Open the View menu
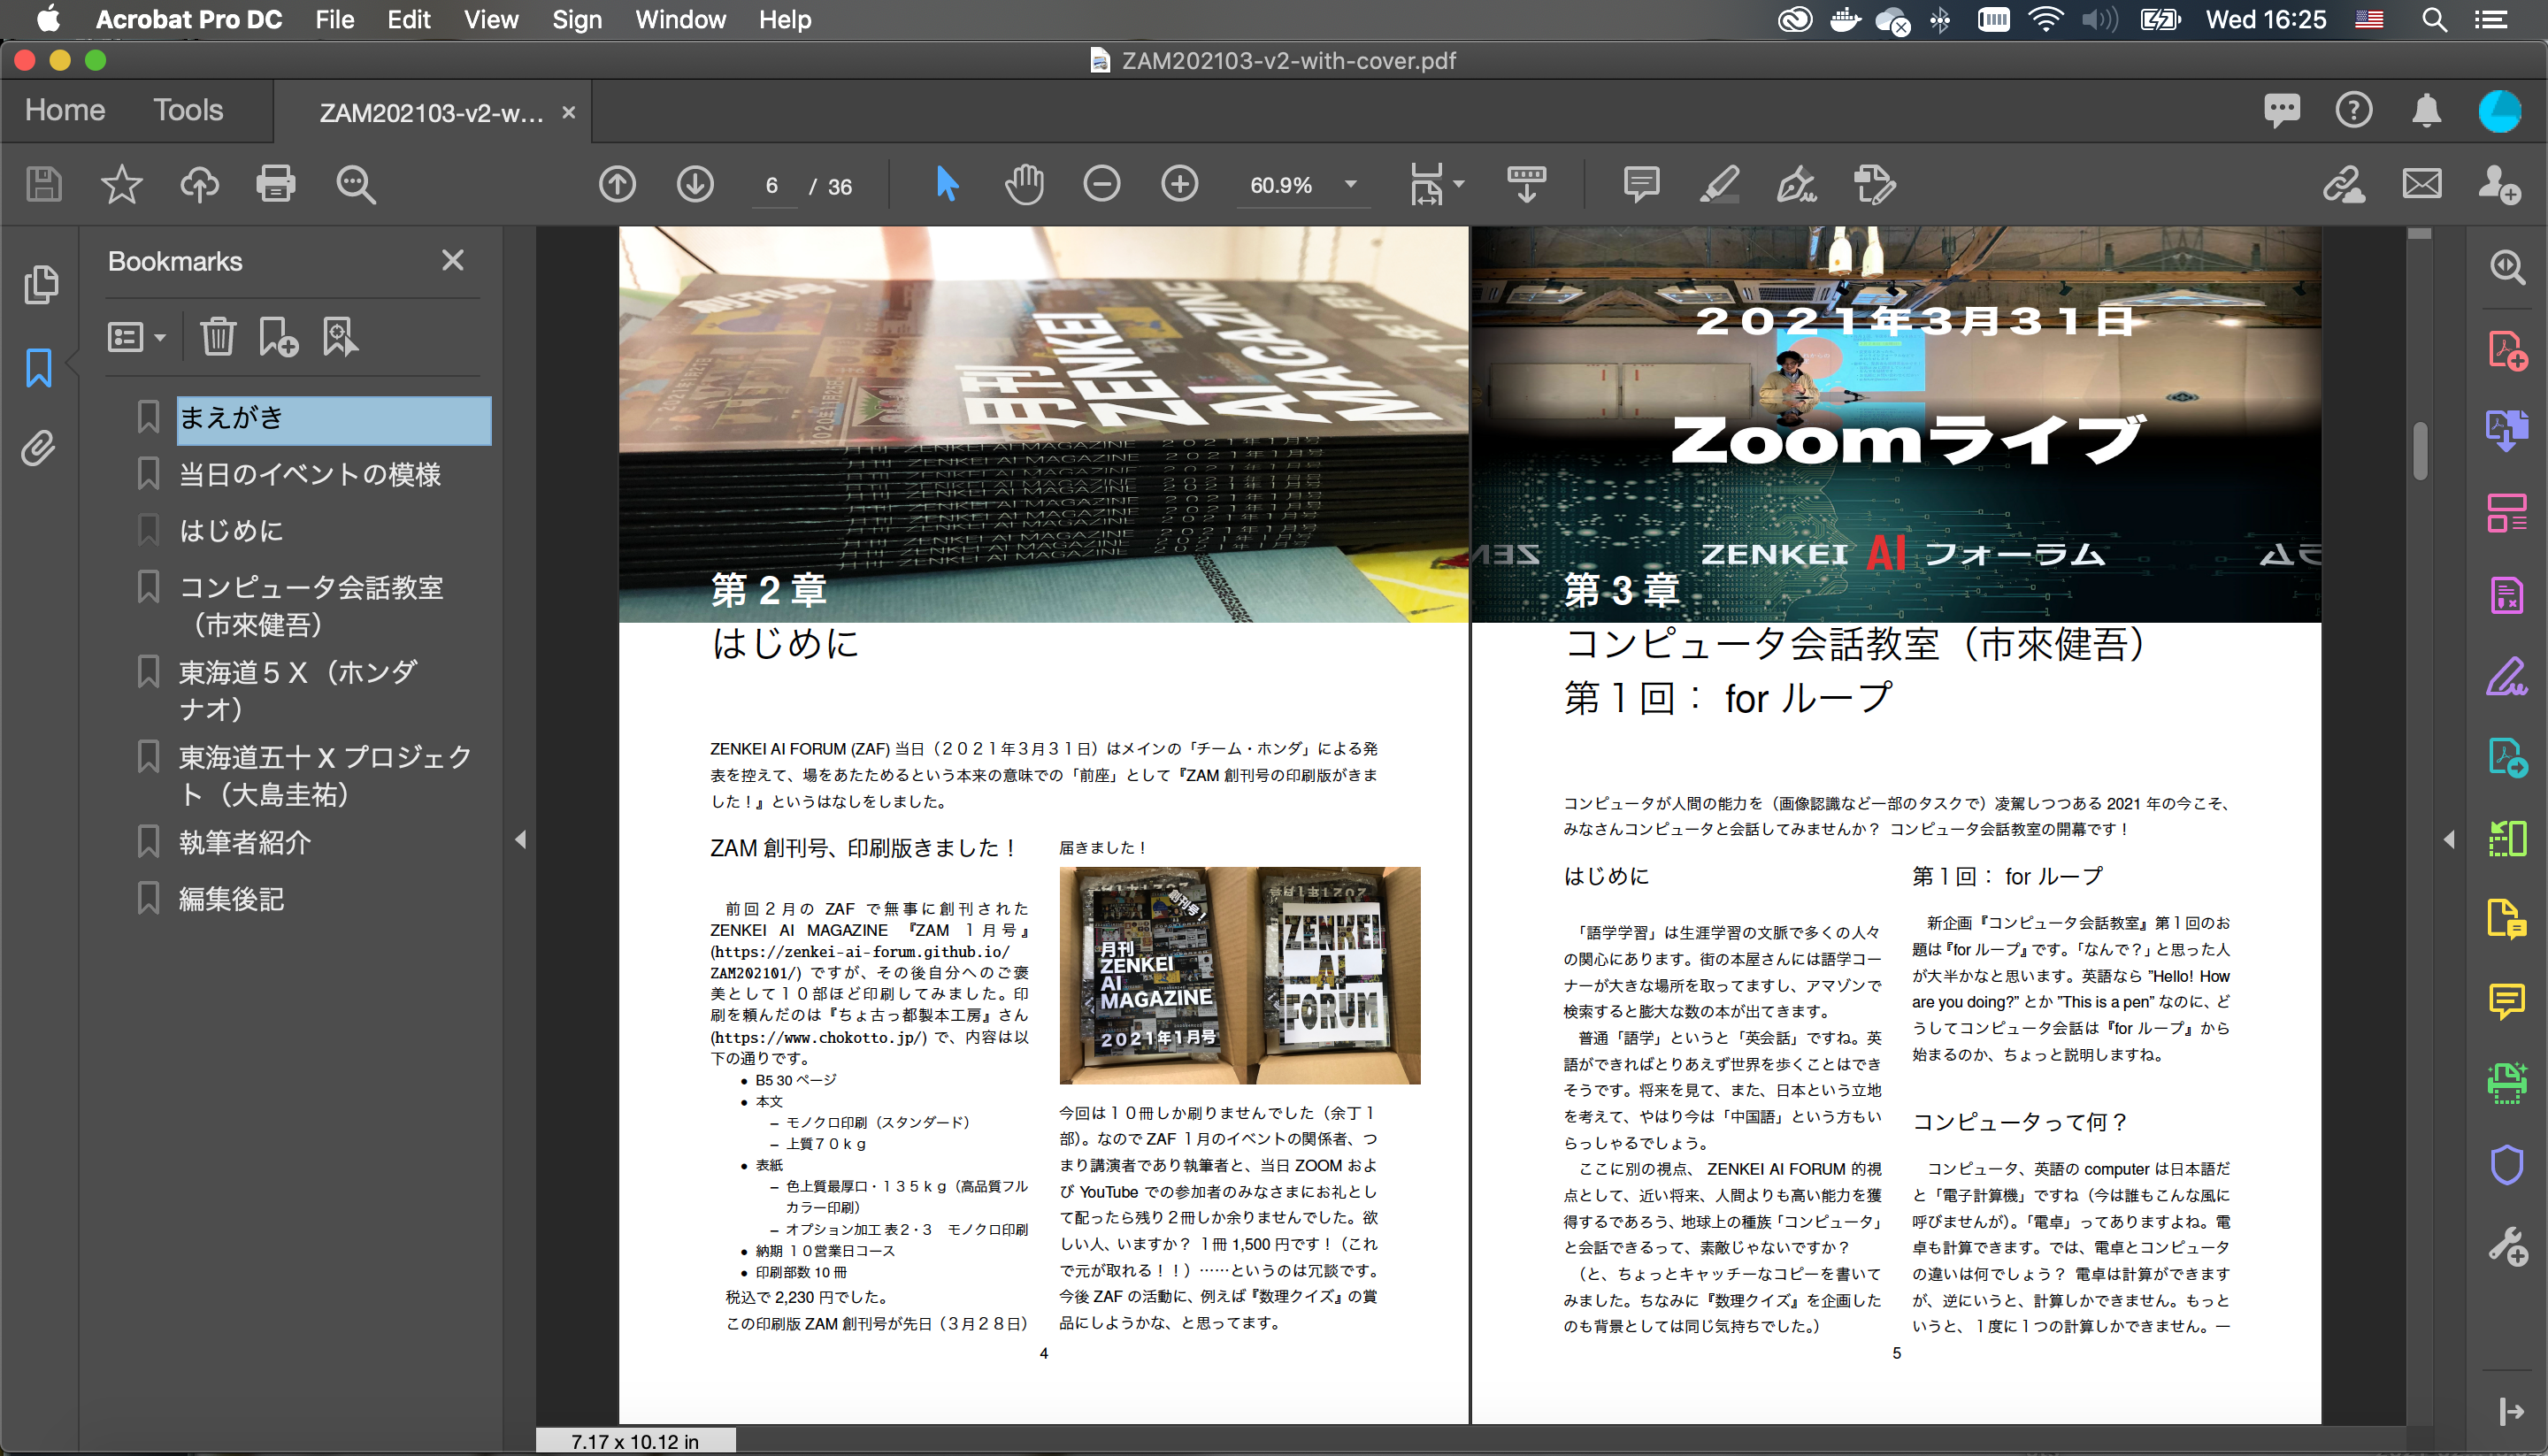The width and height of the screenshot is (2548, 1456). point(490,19)
